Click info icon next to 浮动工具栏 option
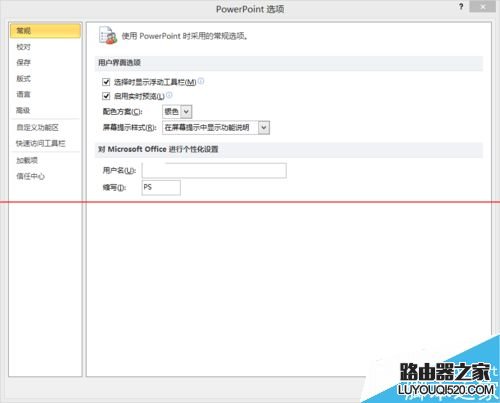The width and height of the screenshot is (500, 403). point(201,81)
